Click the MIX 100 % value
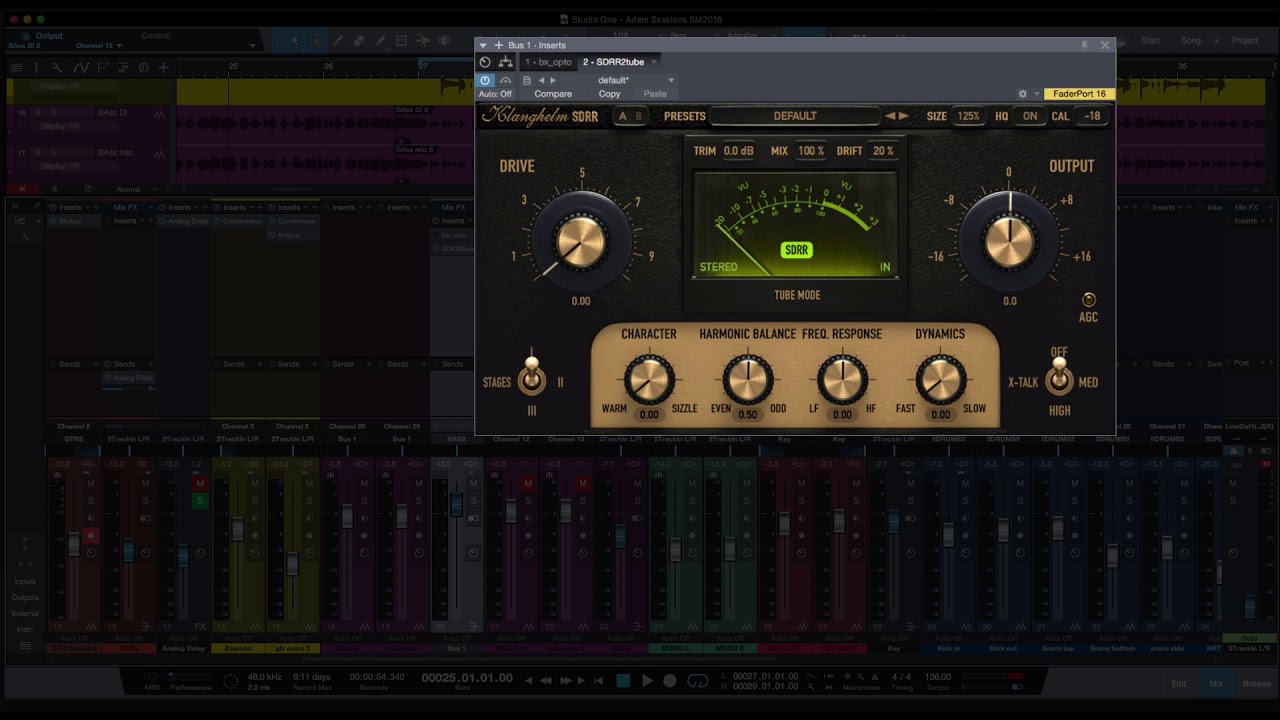Viewport: 1280px width, 720px height. pyautogui.click(x=811, y=151)
